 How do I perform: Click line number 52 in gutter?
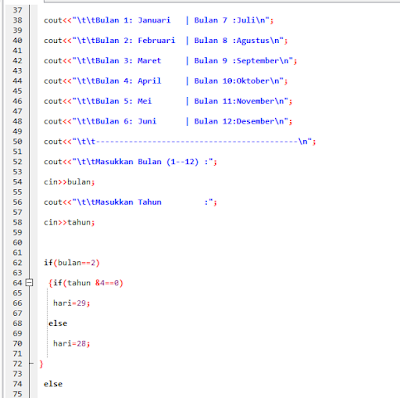pyautogui.click(x=17, y=162)
